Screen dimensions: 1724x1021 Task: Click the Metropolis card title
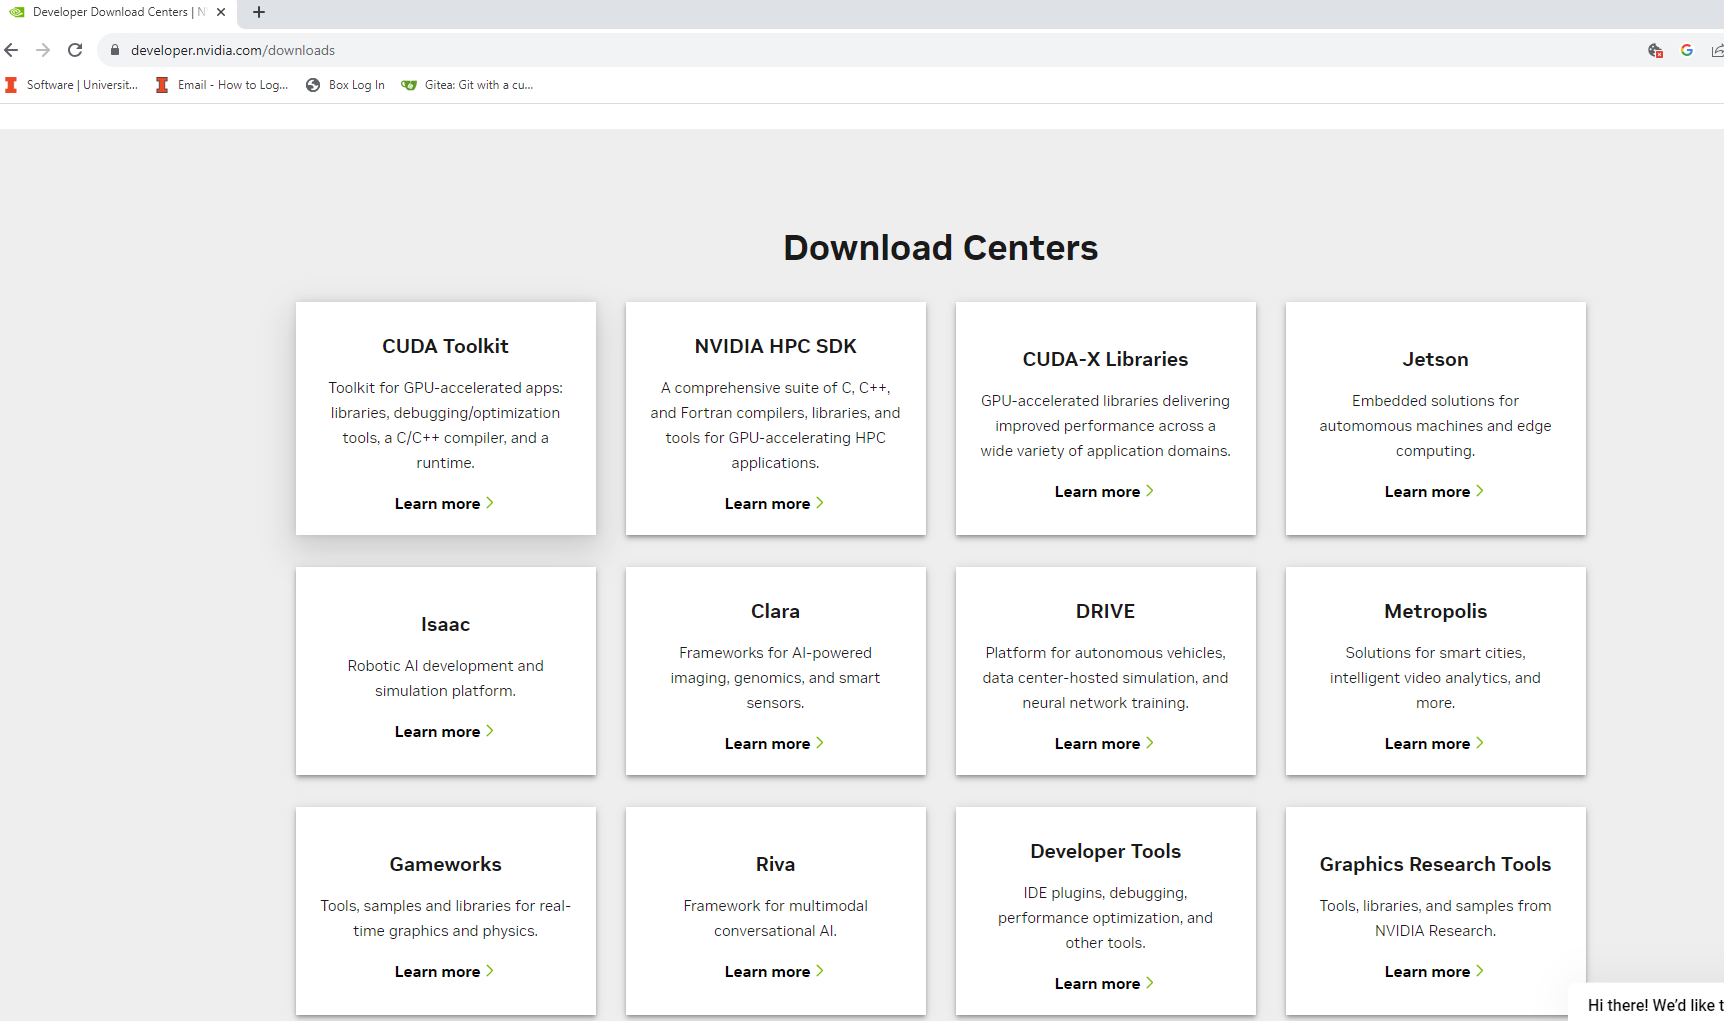coord(1435,611)
